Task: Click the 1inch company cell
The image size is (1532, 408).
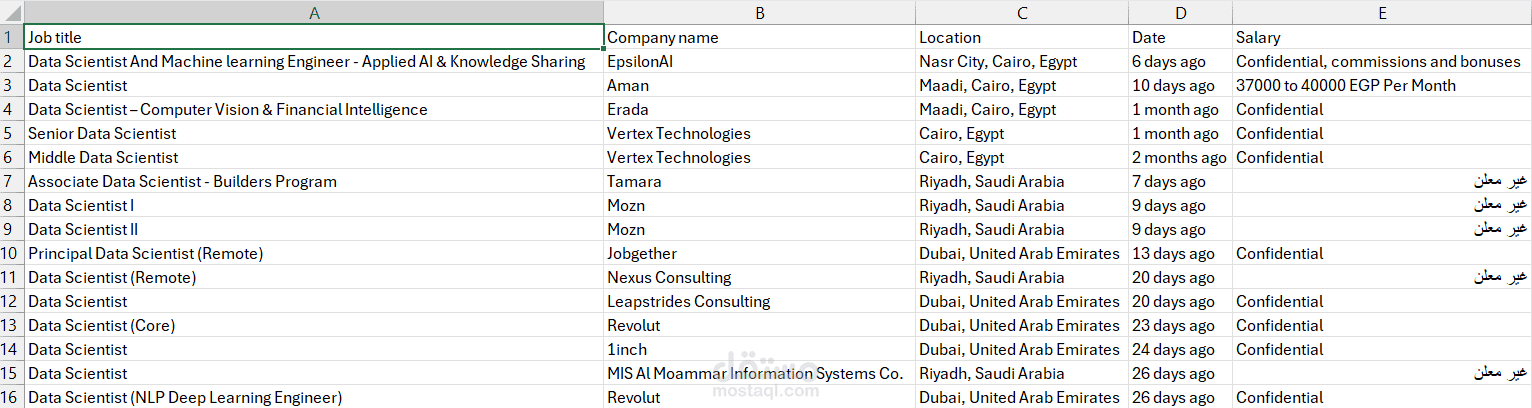Action: click(x=760, y=349)
